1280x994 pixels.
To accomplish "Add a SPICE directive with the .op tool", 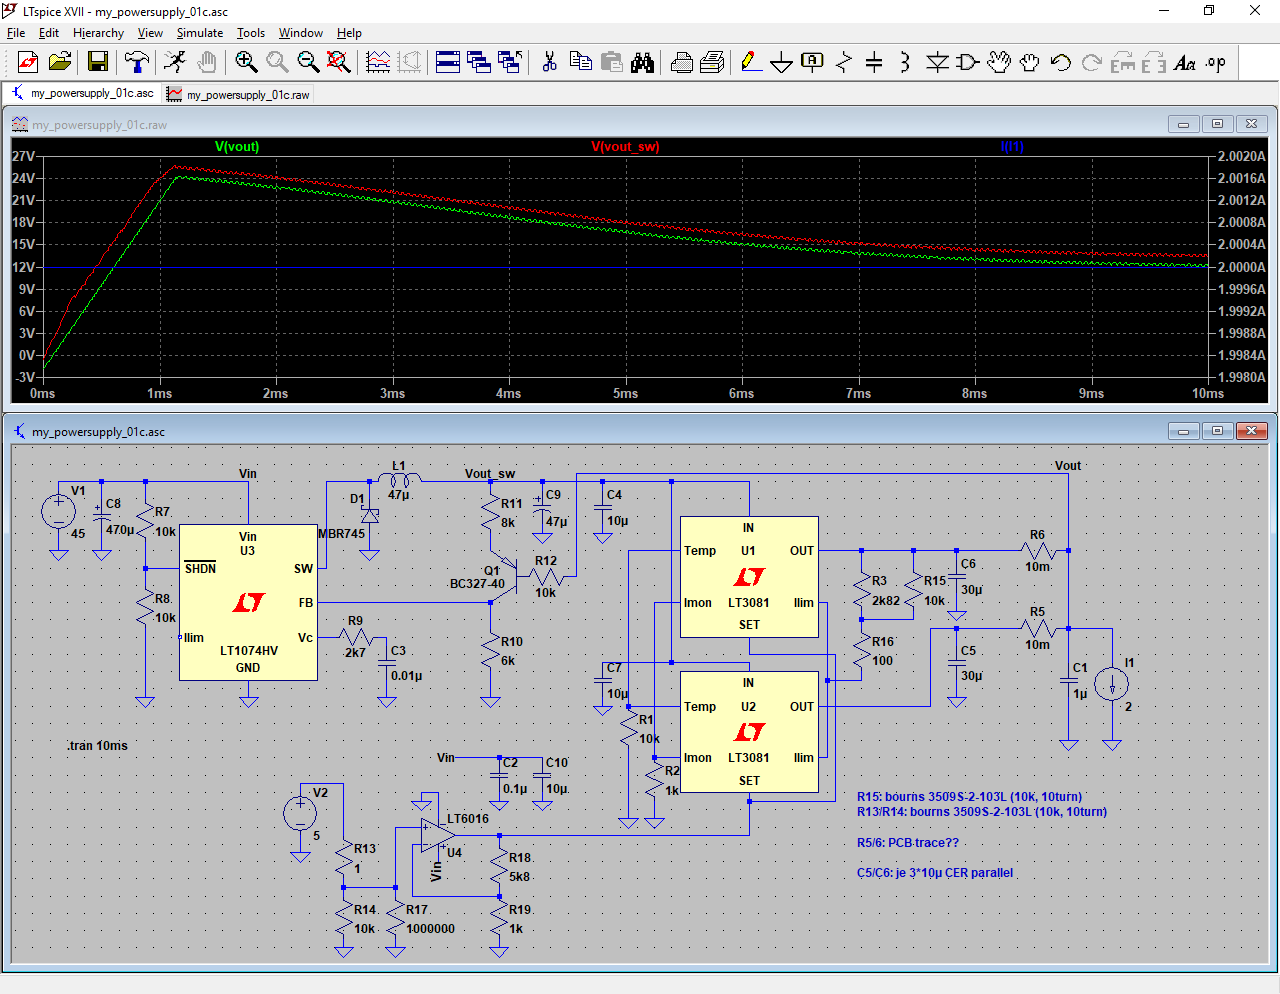I will pyautogui.click(x=1216, y=62).
